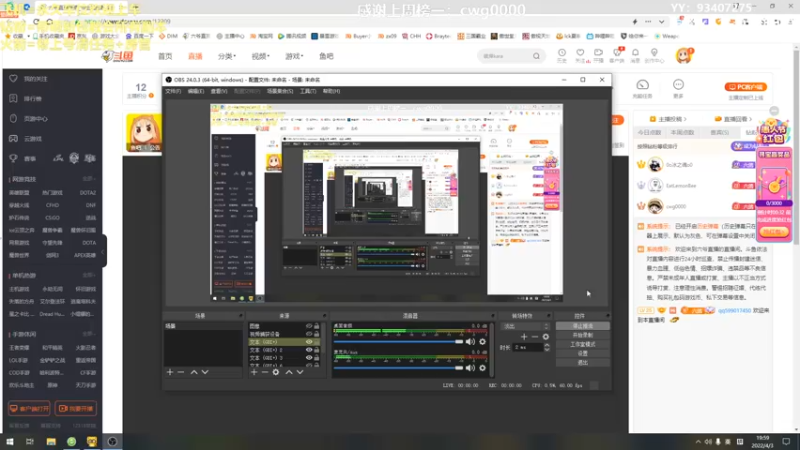Toggle lock on 文本 (GDI+) 2 source

point(317,350)
